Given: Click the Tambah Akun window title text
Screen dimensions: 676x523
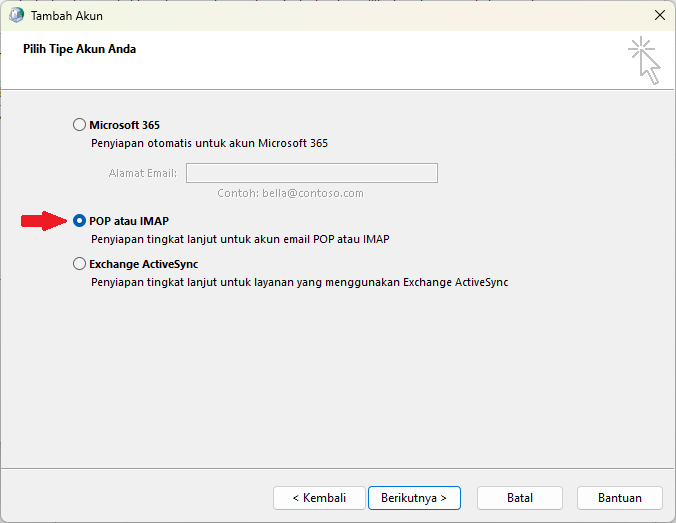Looking at the screenshot, I should point(67,16).
